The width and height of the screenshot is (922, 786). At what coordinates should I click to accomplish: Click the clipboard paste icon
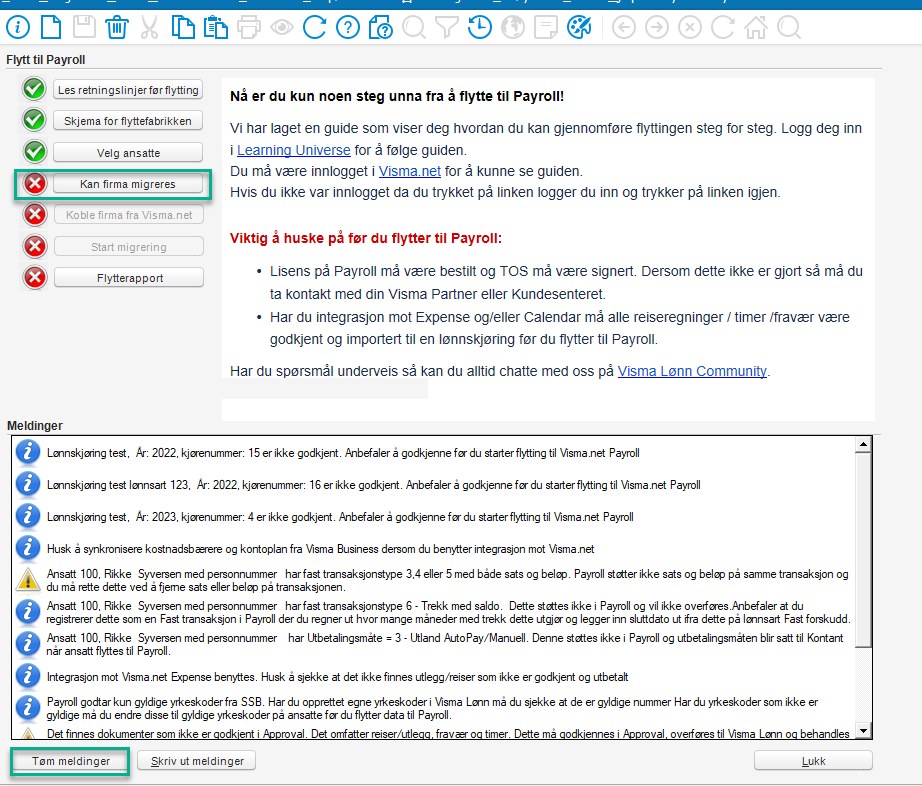click(216, 27)
